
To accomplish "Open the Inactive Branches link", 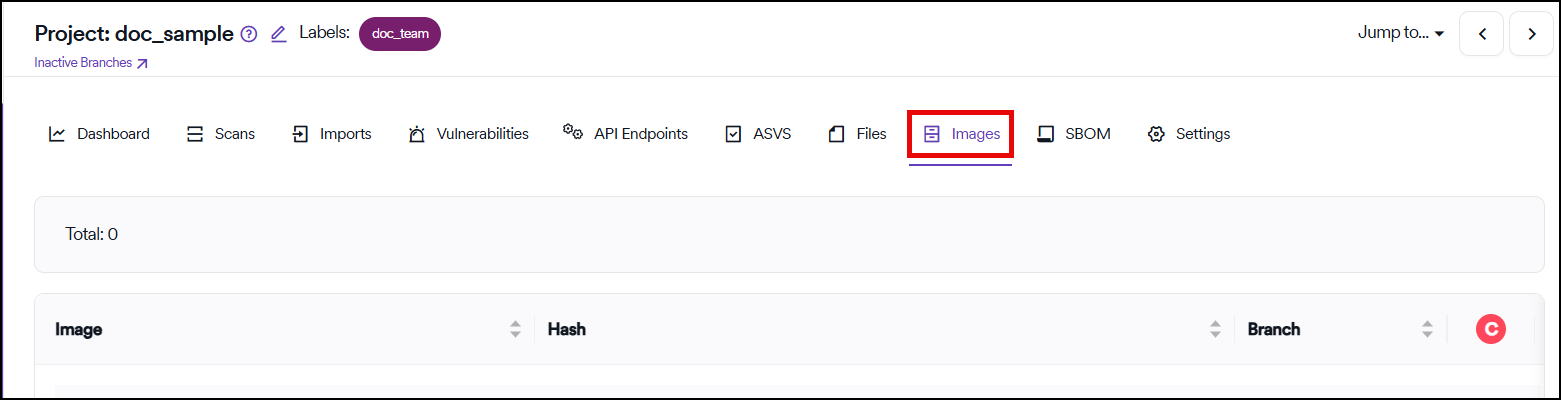I will (91, 63).
